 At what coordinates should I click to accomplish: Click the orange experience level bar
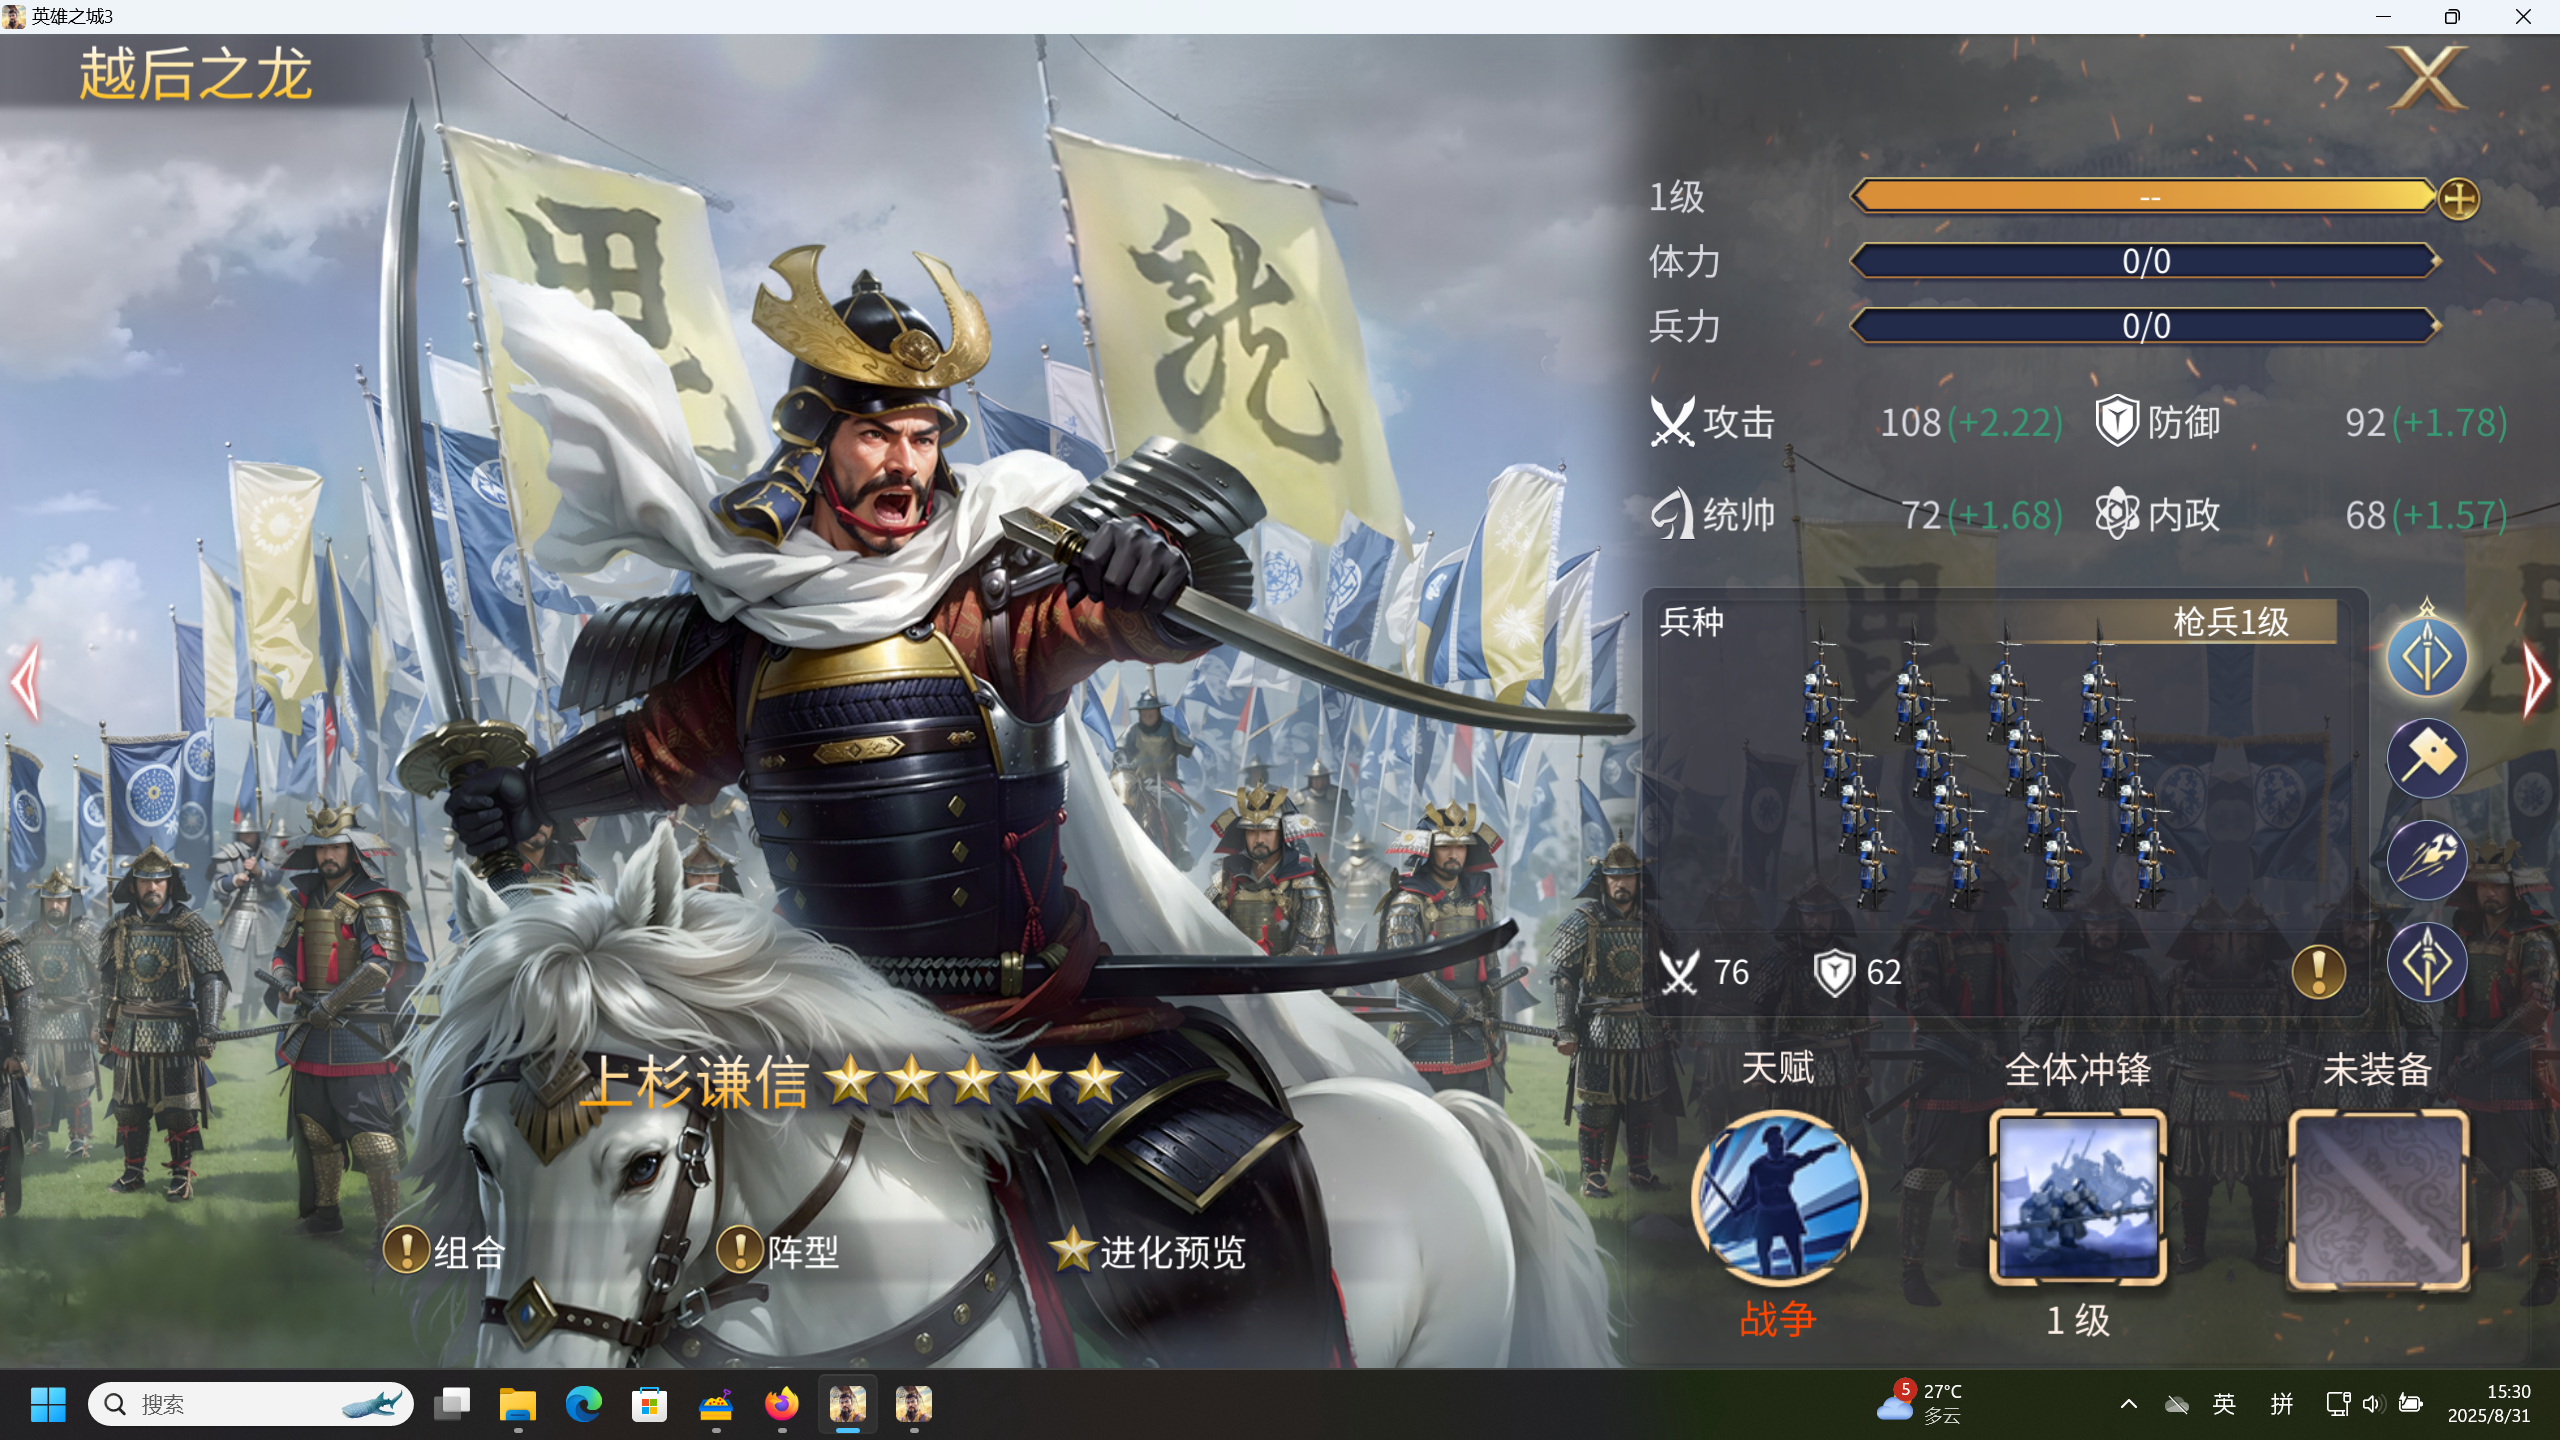tap(2145, 197)
